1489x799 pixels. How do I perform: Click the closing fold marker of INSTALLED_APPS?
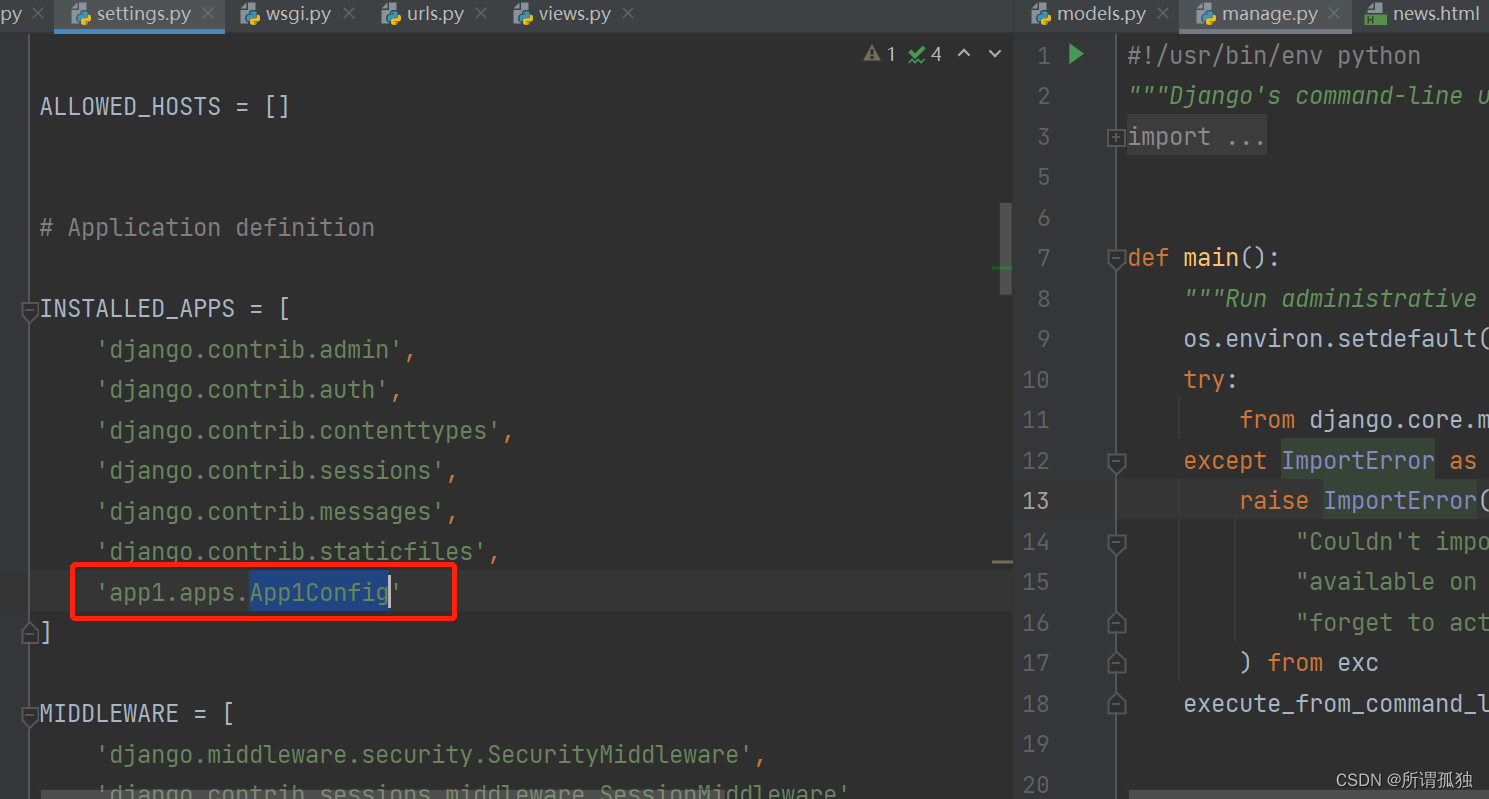30,633
